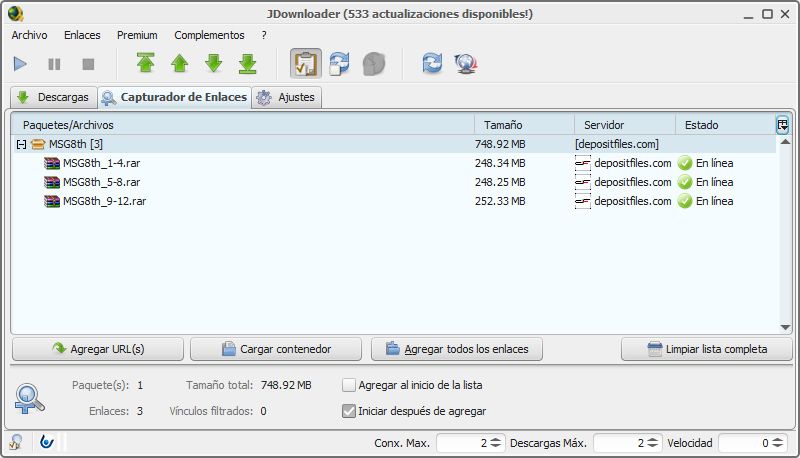Viewport: 800px width, 458px height.
Task: Stop downloads with the stop icon
Action: click(88, 64)
